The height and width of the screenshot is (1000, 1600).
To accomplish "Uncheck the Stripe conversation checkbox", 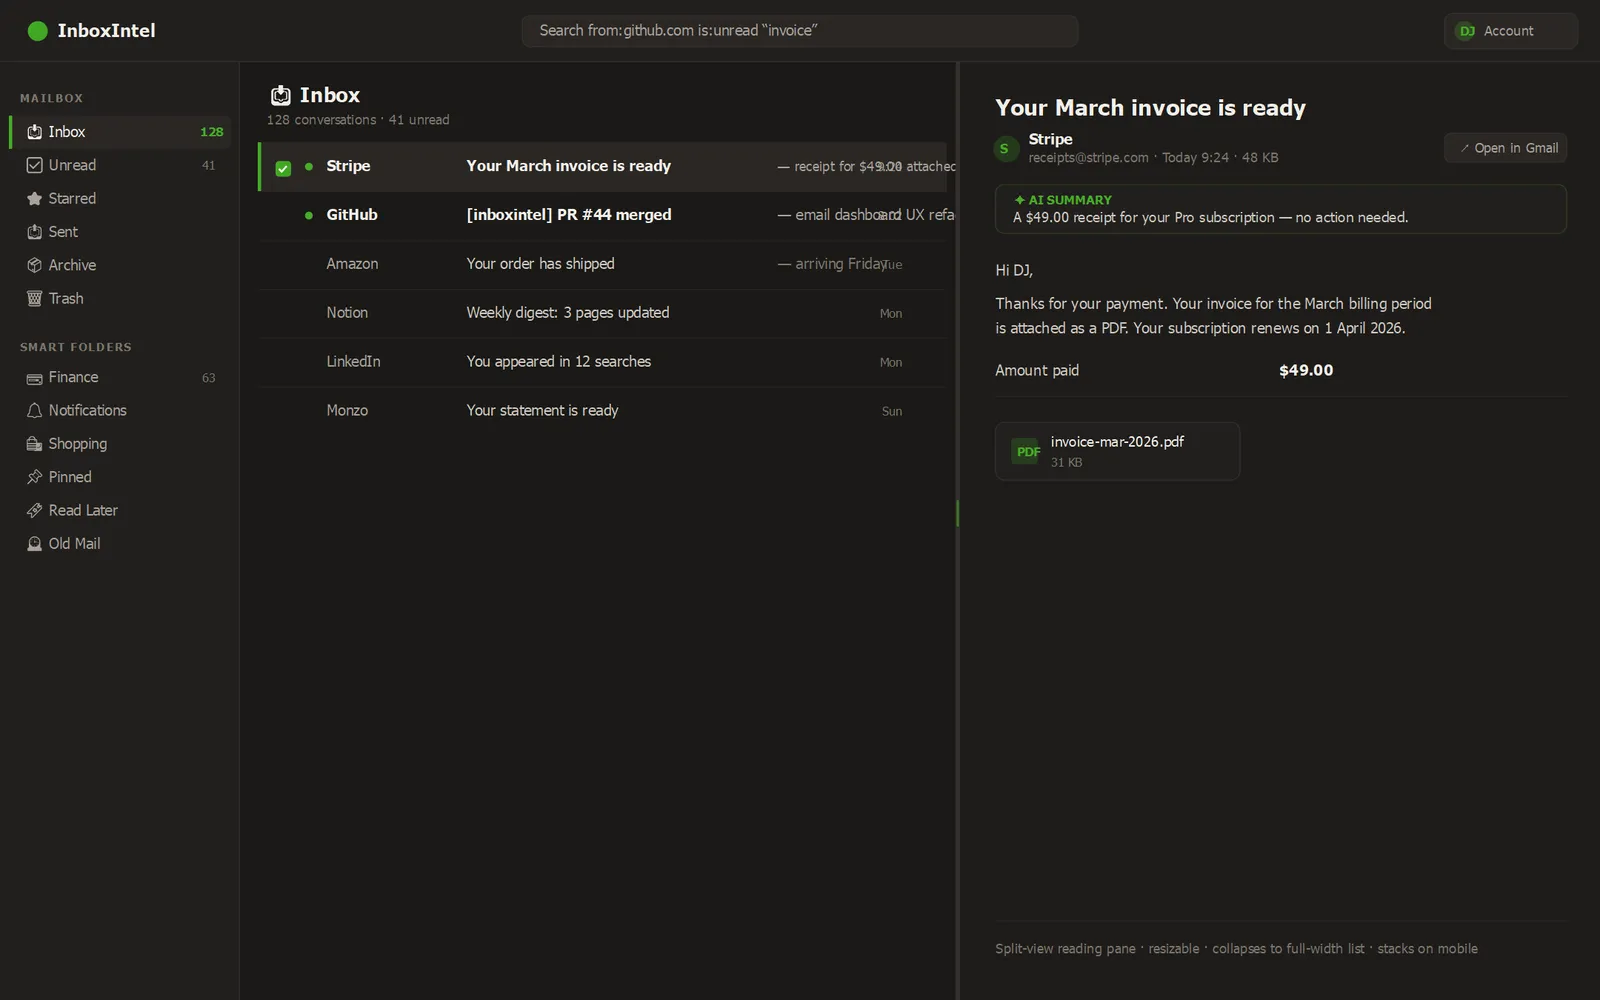I will 283,168.
